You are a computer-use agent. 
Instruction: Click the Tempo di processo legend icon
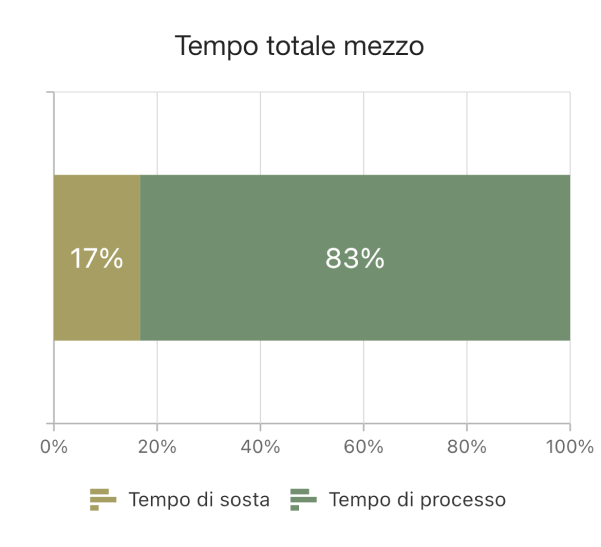point(304,499)
